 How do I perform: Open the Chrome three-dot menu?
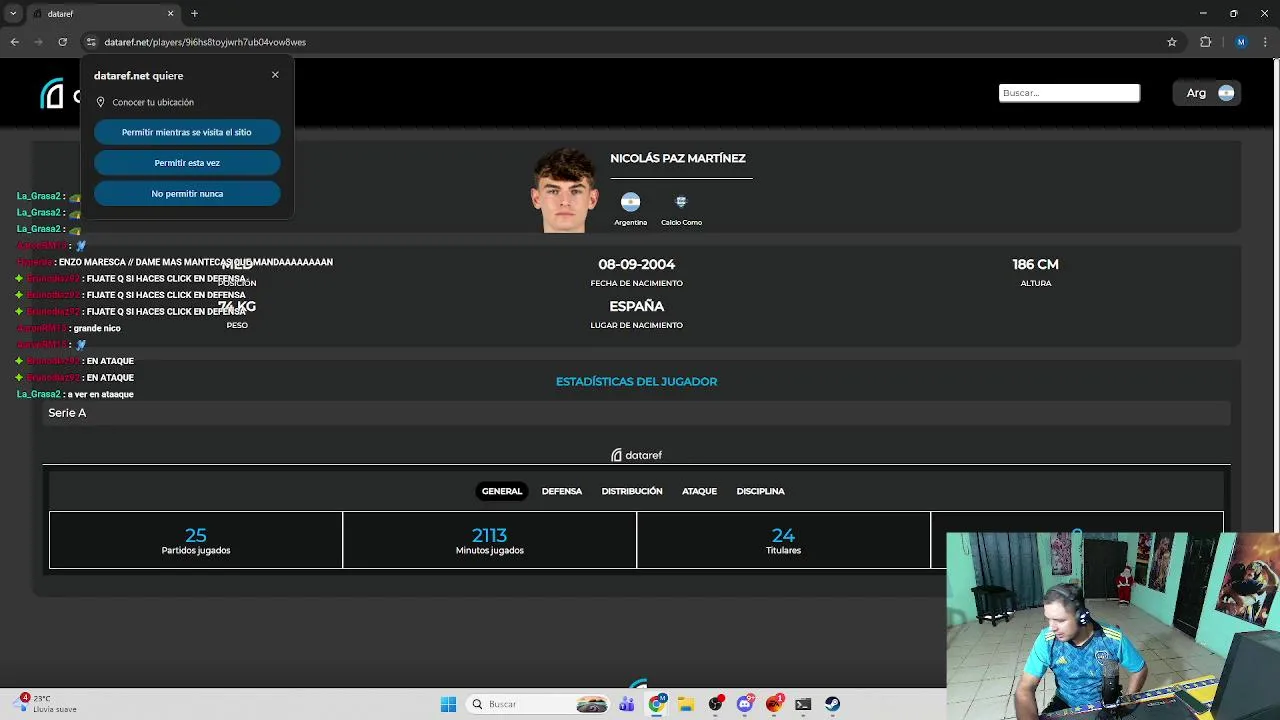tap(1265, 42)
